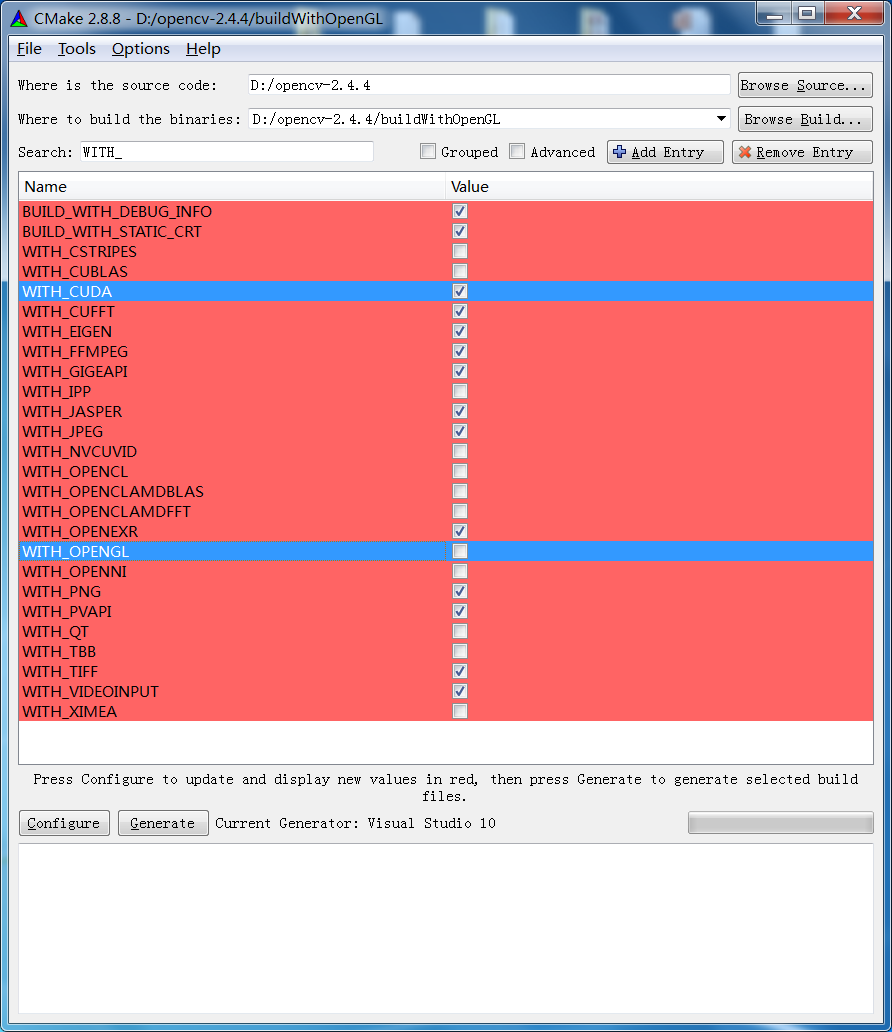Viewport: 892px width, 1032px height.
Task: Select the WITH_QT entry name
Action: click(55, 632)
